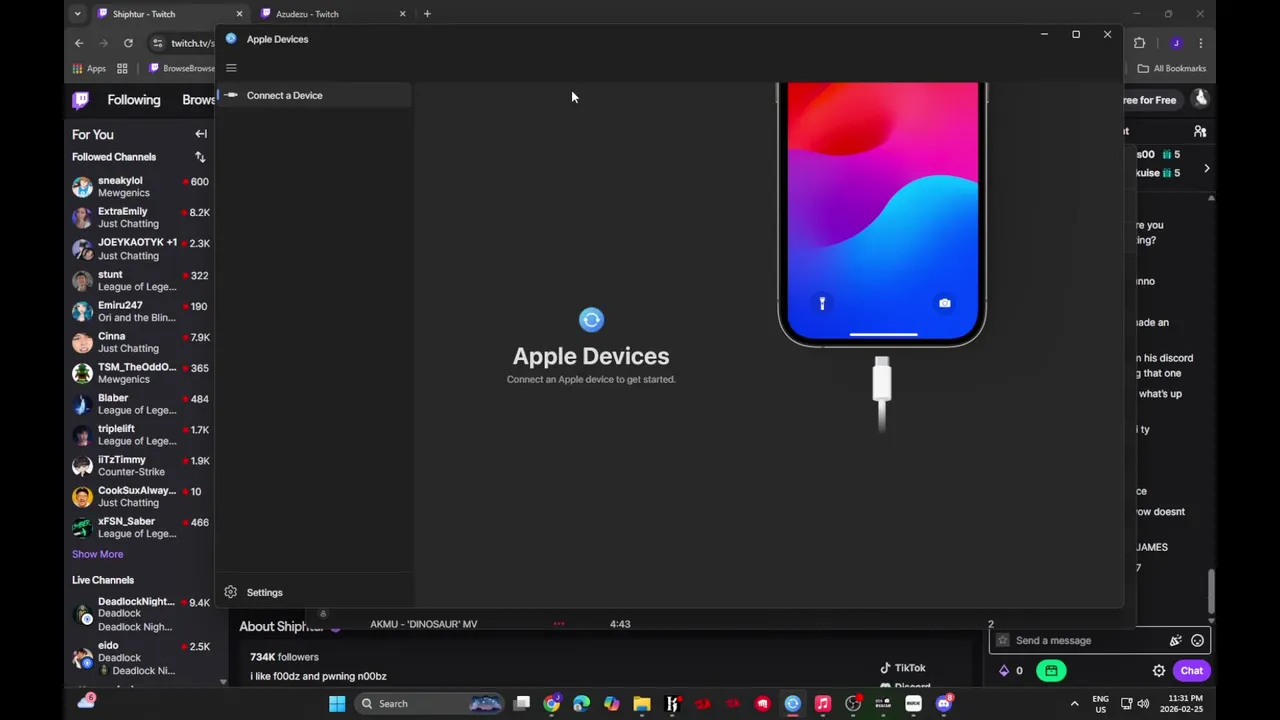Open xFSN_Saber channel in Twitch sidebar

140,527
